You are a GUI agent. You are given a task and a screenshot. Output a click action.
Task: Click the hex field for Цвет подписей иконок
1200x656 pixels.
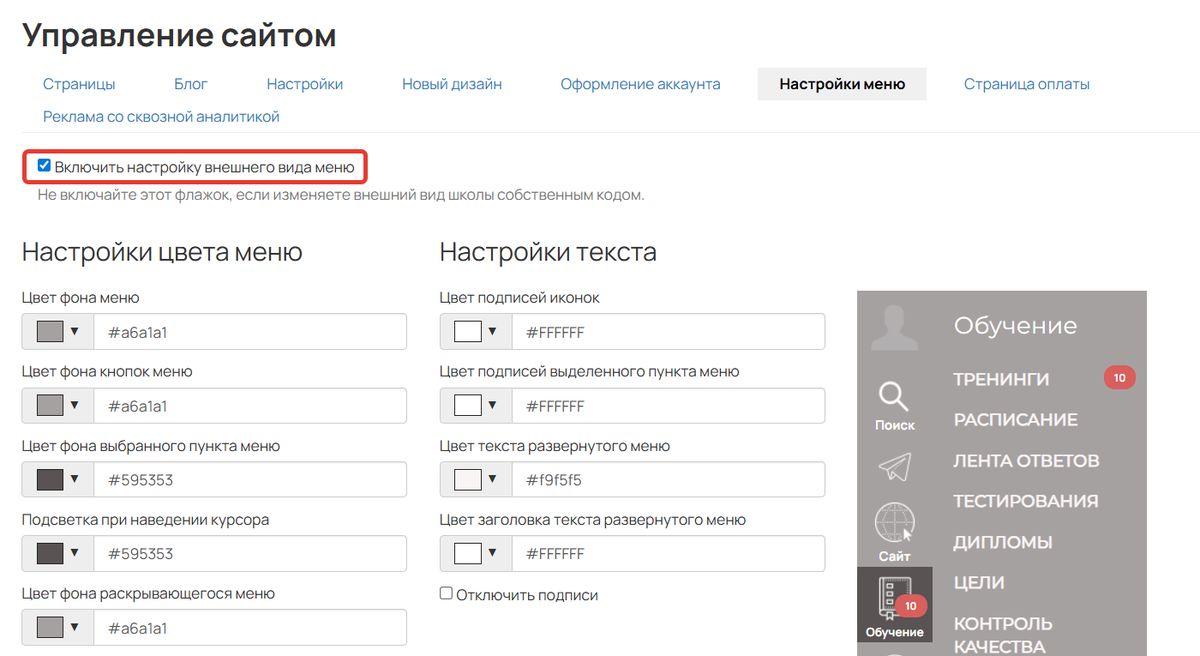(x=668, y=331)
